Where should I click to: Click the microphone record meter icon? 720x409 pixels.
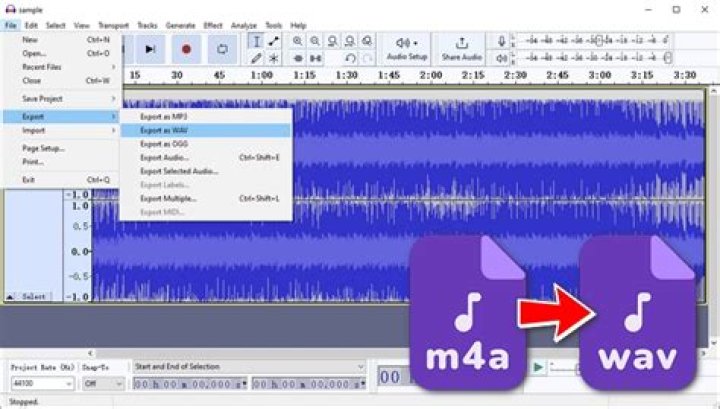501,42
